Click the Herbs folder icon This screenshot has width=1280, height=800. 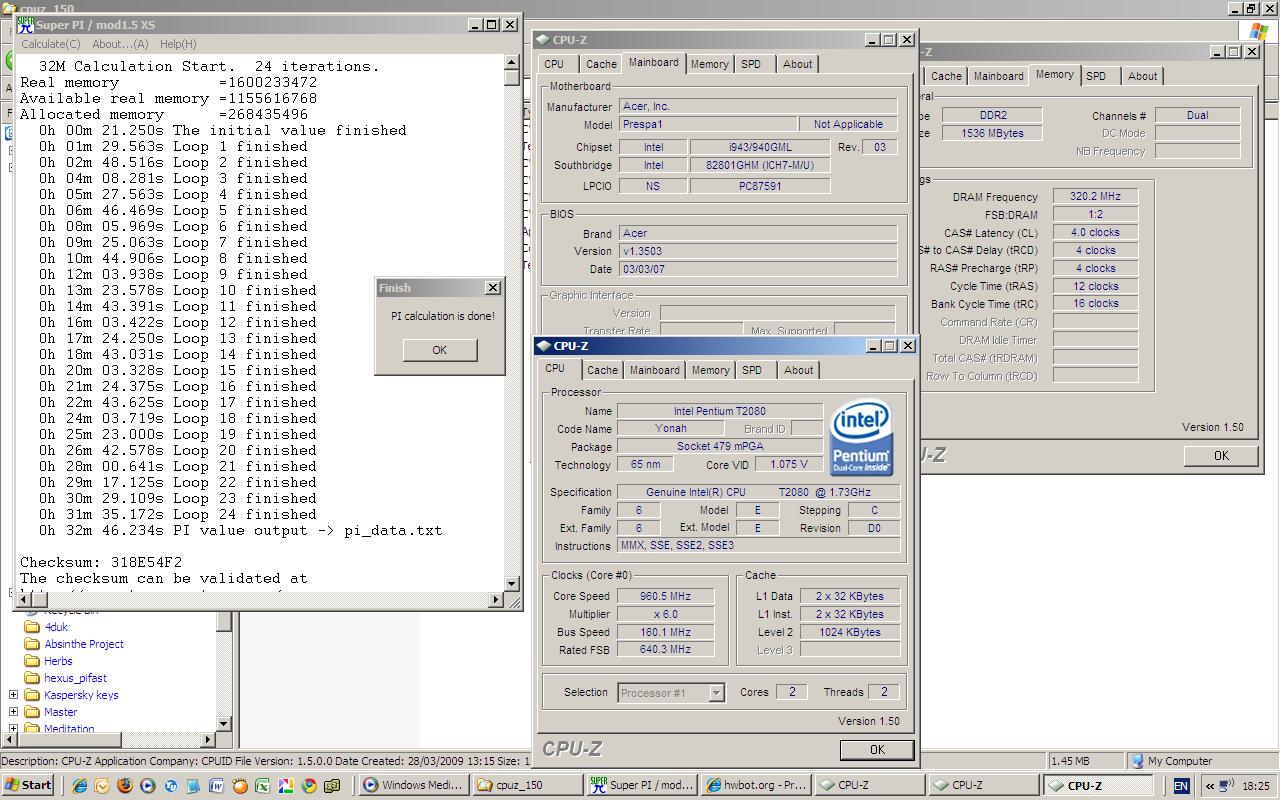[32, 661]
